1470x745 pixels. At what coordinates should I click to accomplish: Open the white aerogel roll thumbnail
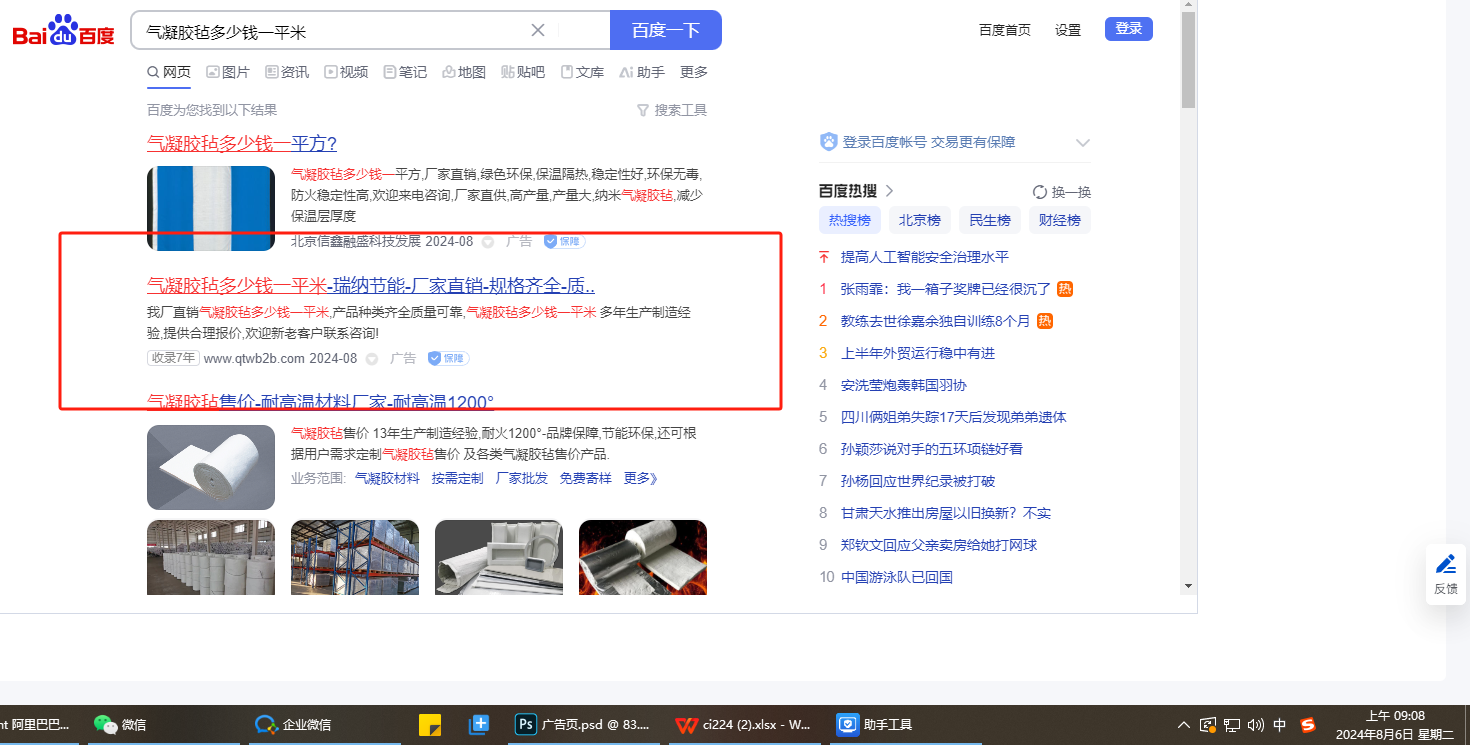pos(211,467)
